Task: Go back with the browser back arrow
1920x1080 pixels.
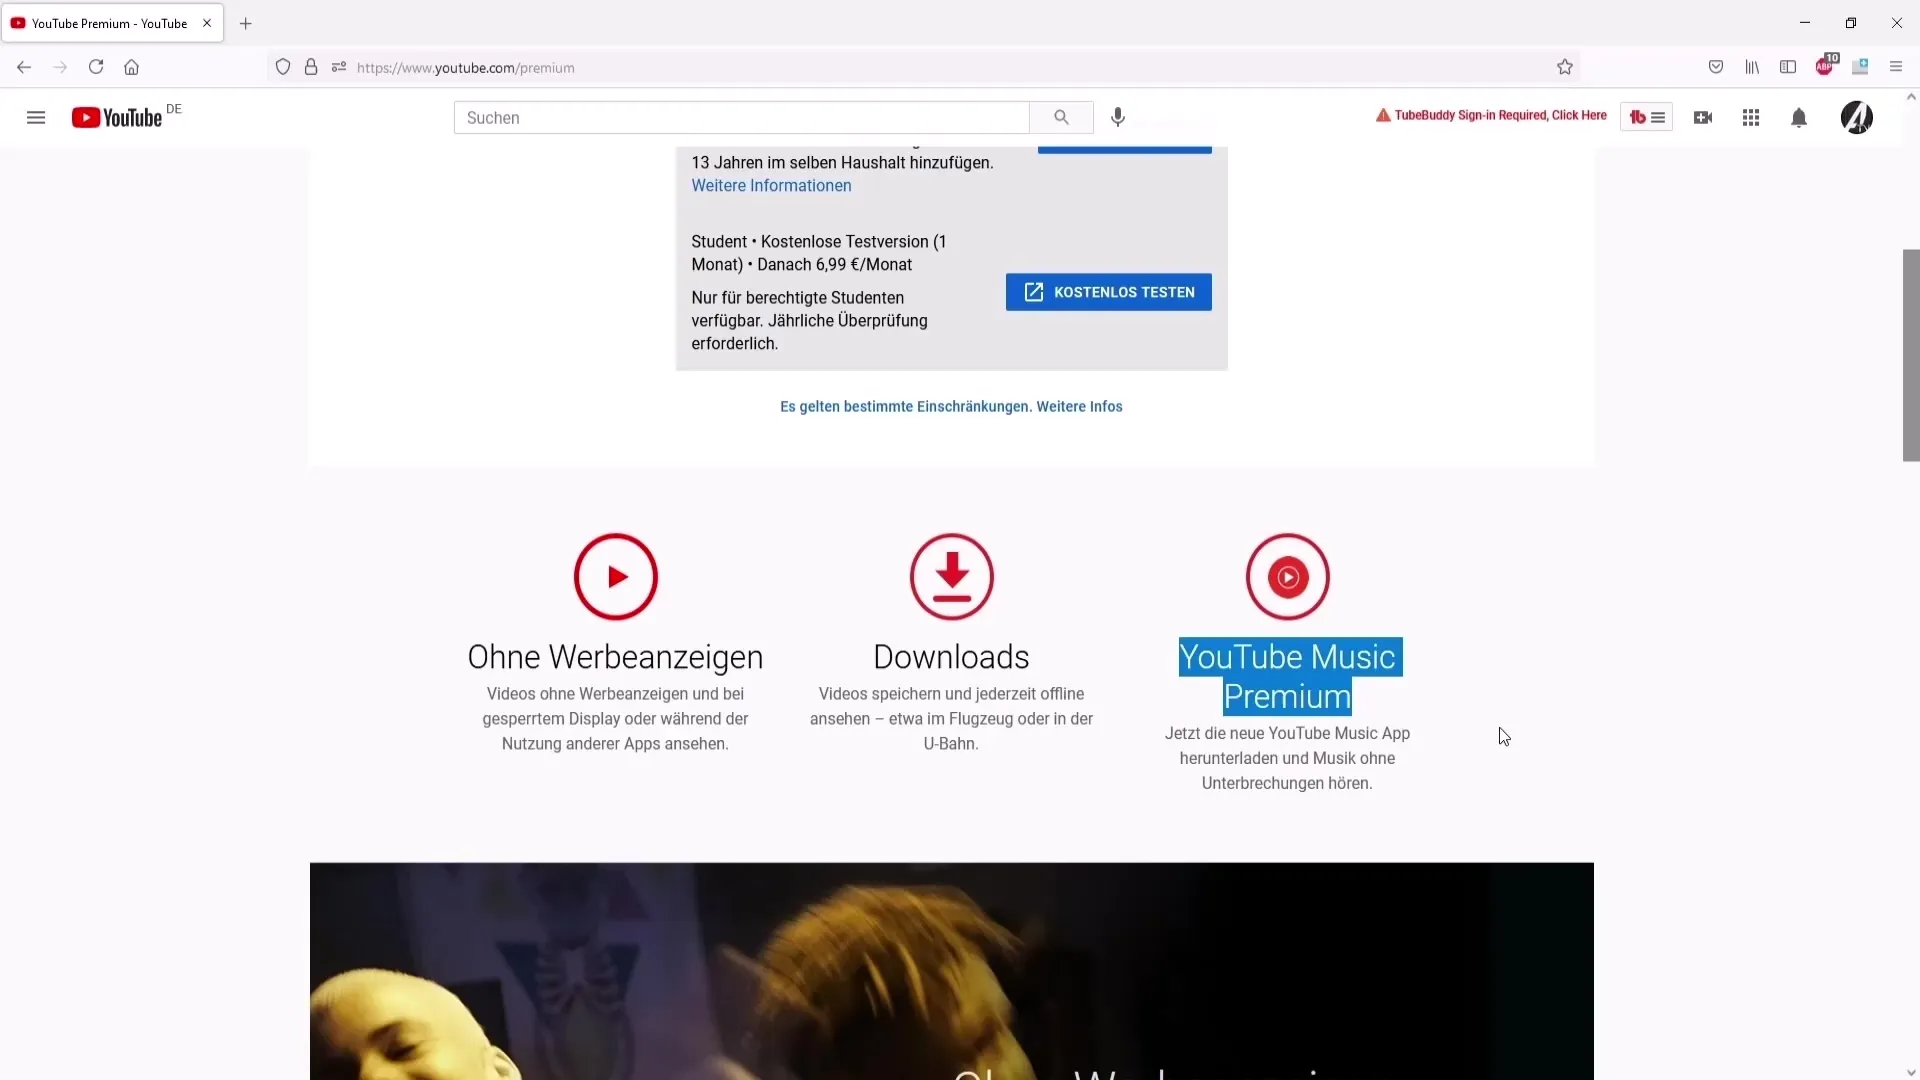Action: pyautogui.click(x=24, y=67)
